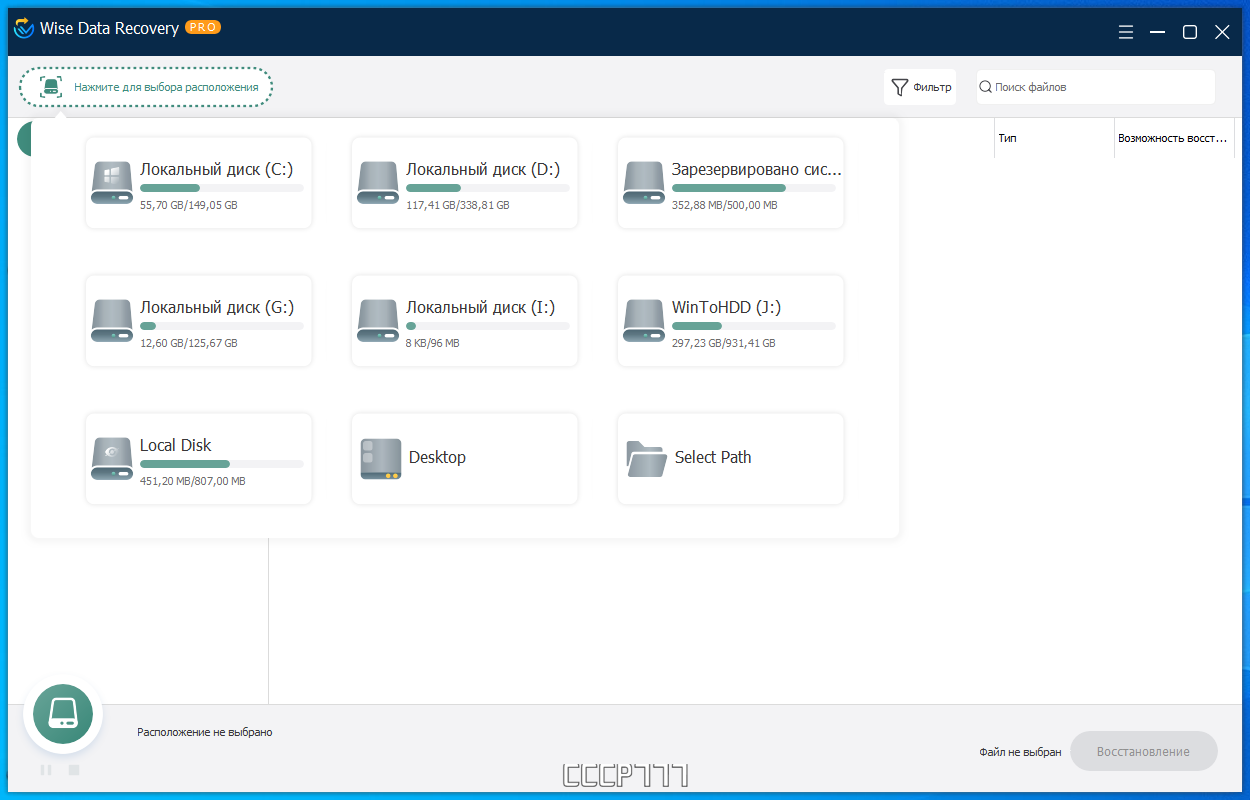Choose the 'Select Path' text label
This screenshot has width=1250, height=800.
click(713, 457)
